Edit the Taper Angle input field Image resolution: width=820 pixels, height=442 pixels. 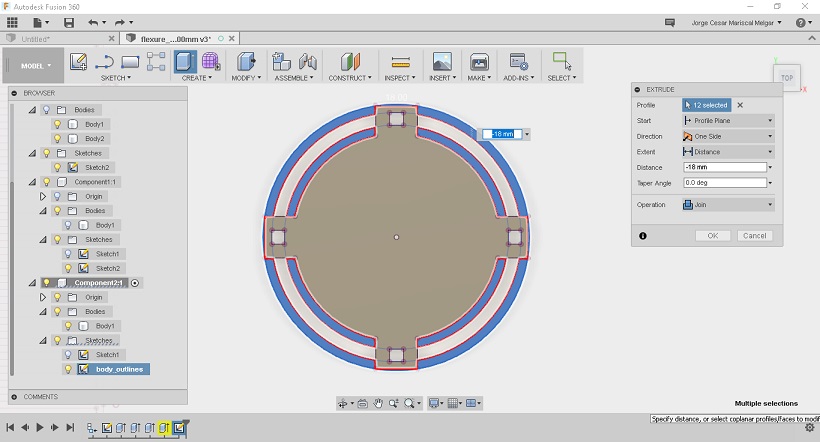725,183
